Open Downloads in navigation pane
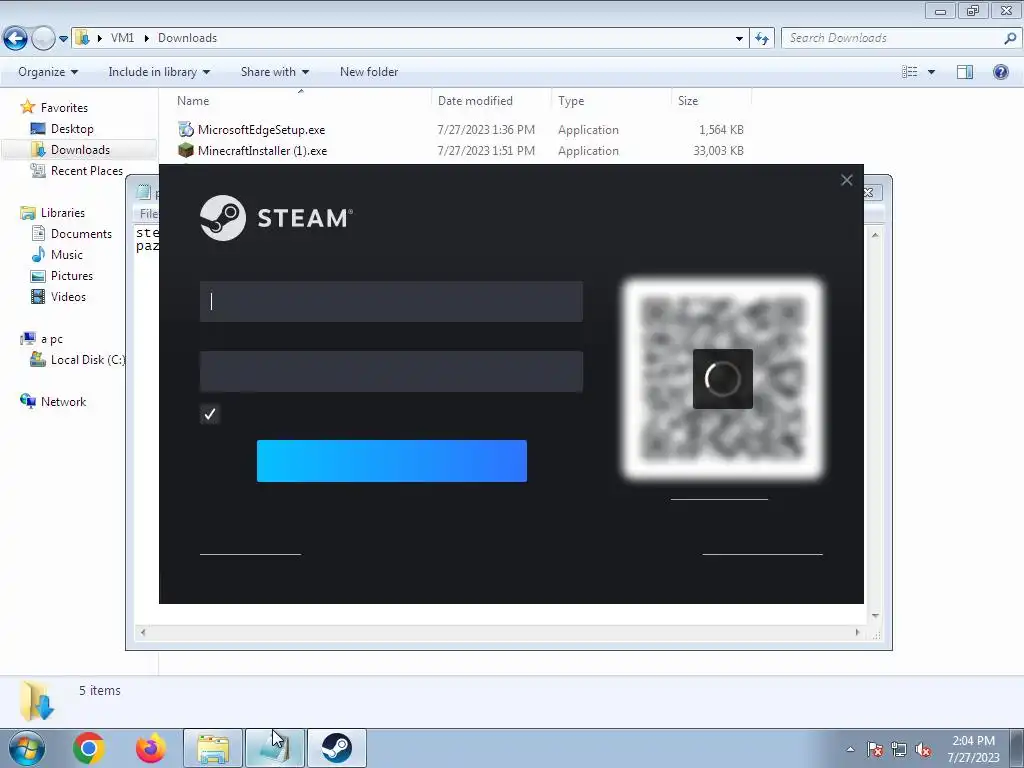 [x=80, y=150]
